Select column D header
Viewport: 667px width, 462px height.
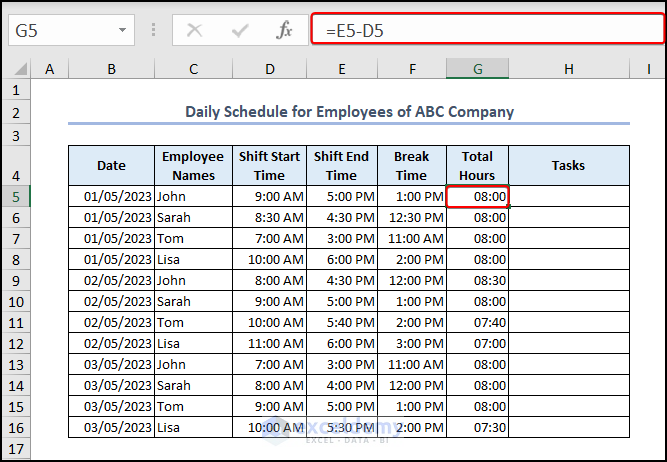(x=270, y=69)
